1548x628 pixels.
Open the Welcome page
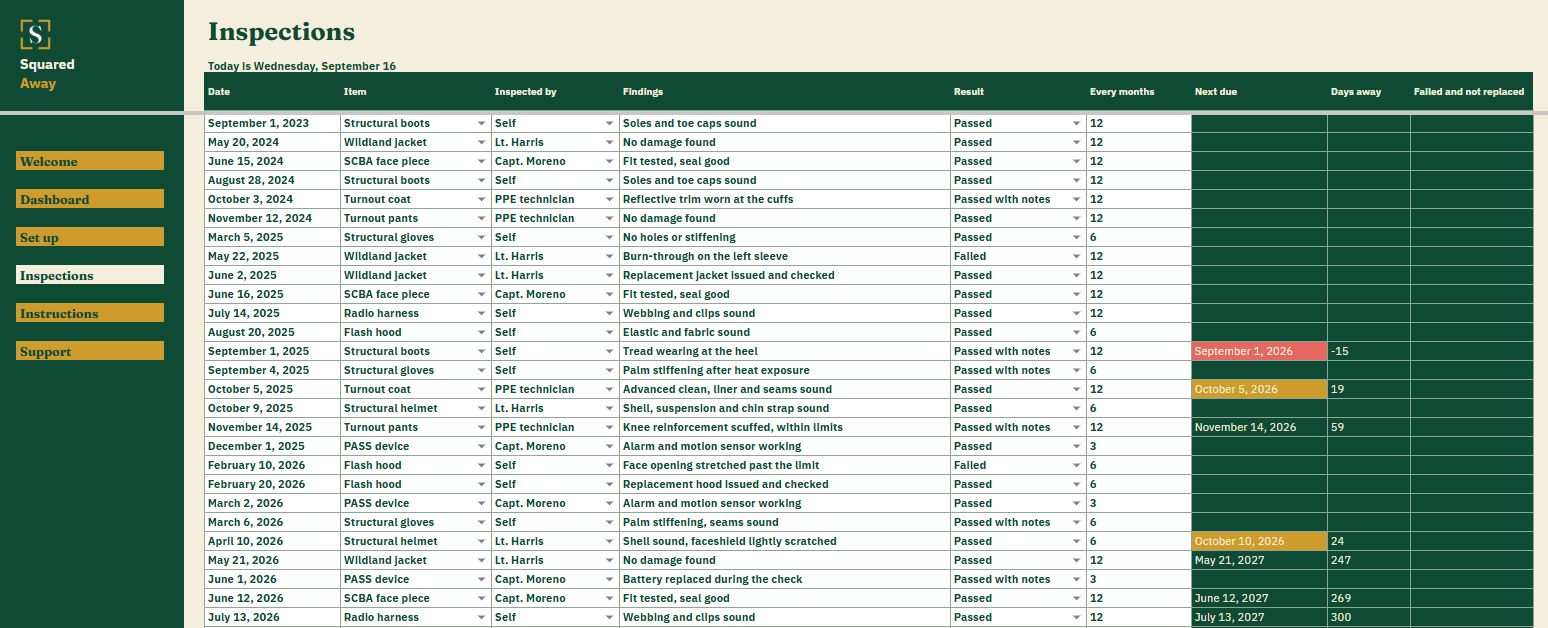(x=90, y=161)
